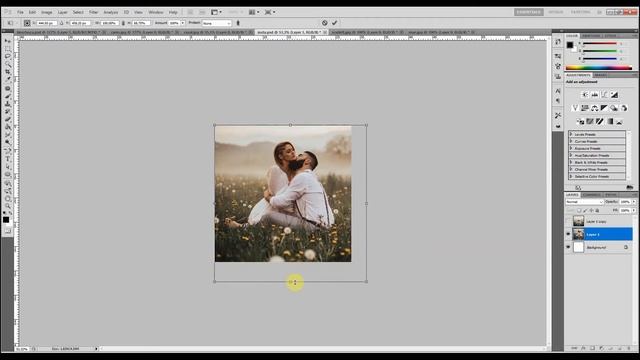Add a Selective Color adjustment
The height and width of the screenshot is (360, 640).
(619, 122)
